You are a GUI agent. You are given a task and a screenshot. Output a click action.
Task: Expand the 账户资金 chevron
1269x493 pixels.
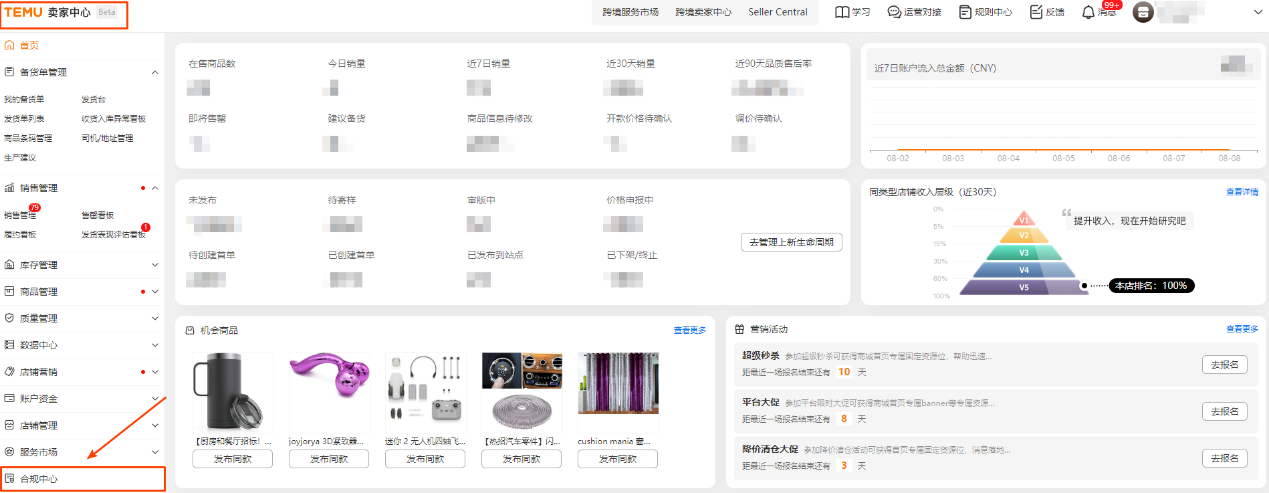155,398
